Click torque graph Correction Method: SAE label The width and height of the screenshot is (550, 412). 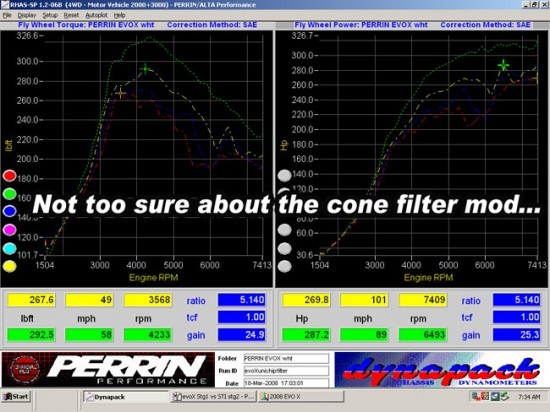pyautogui.click(x=212, y=25)
